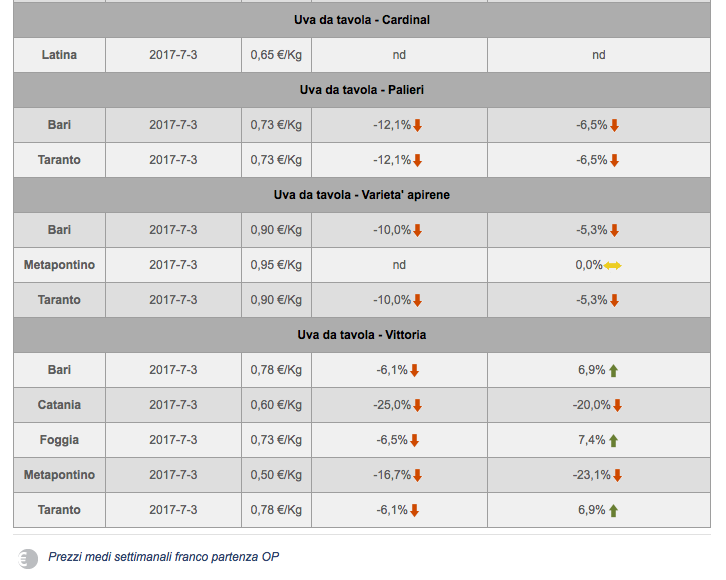Select the Uva da tavola - Cardinal header
The height and width of the screenshot is (580, 726).
362,20
